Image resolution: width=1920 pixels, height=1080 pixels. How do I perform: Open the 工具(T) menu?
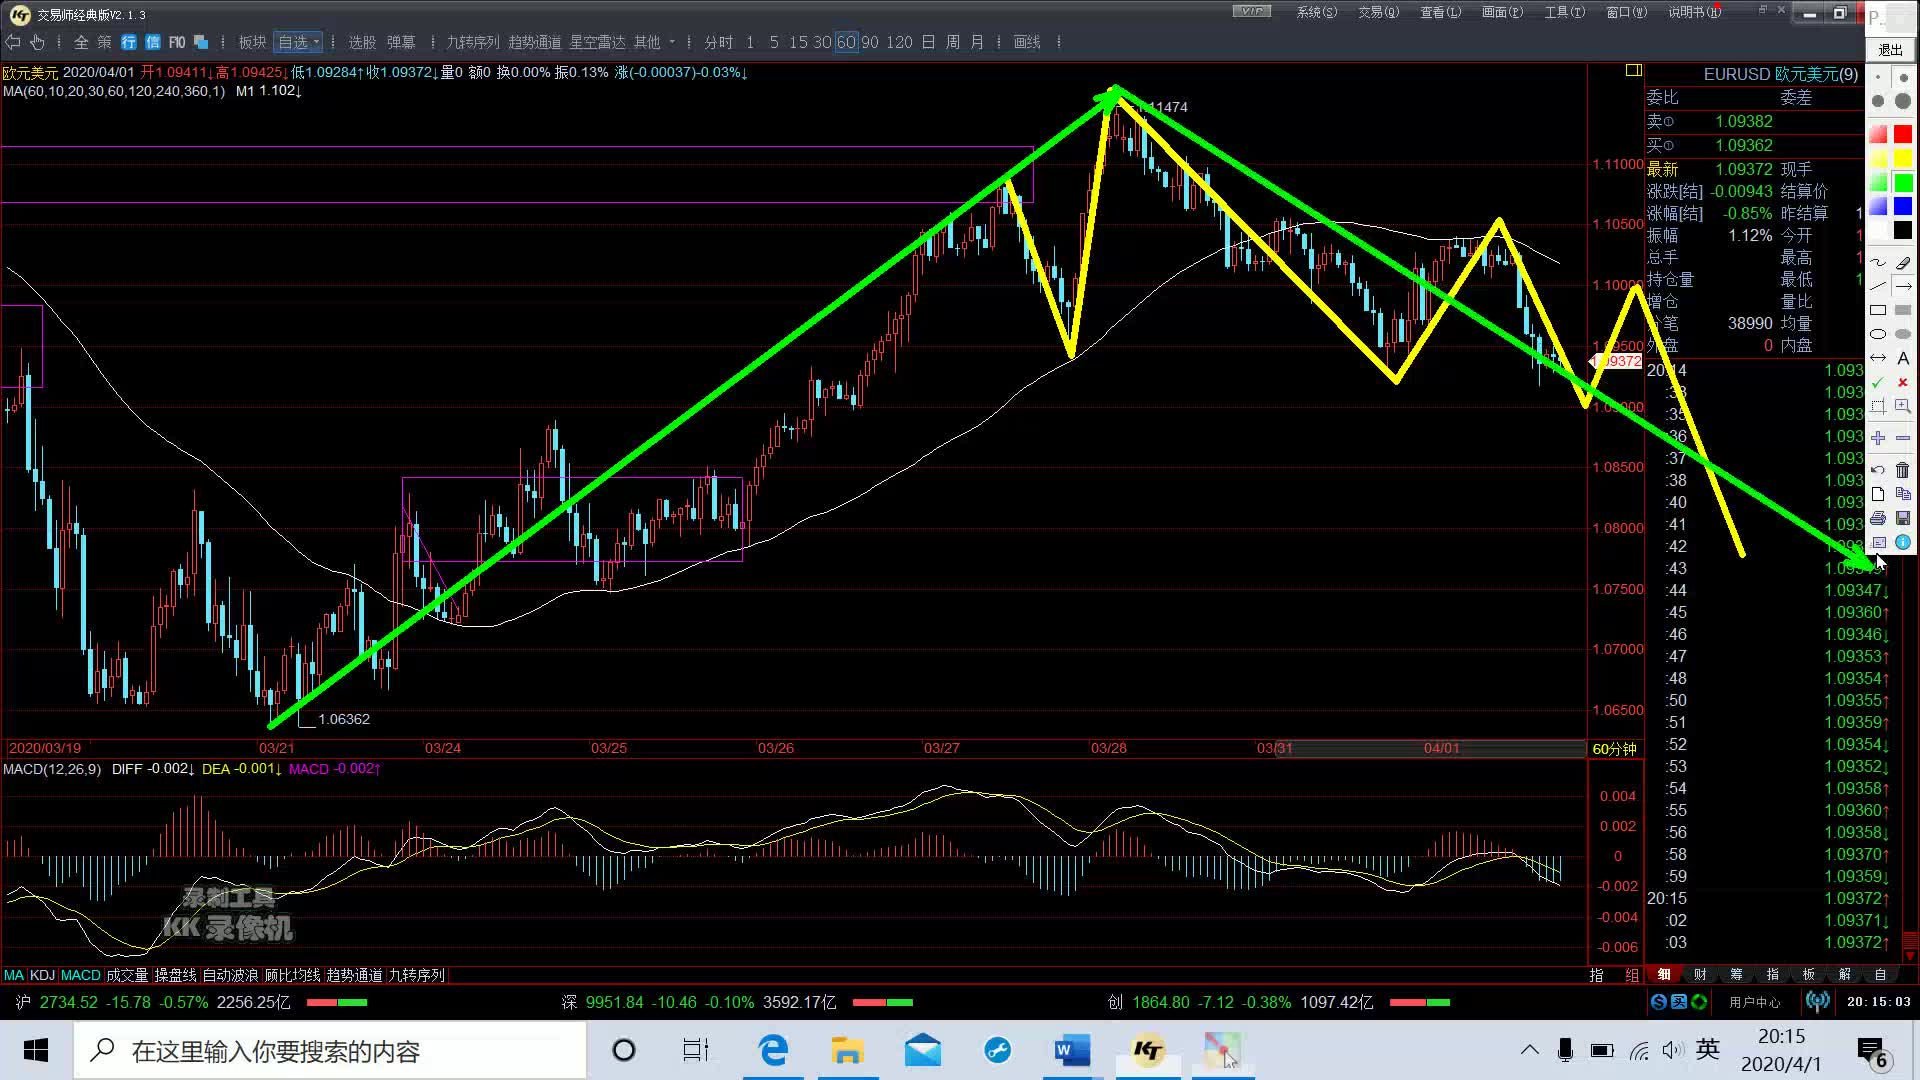tap(1564, 13)
